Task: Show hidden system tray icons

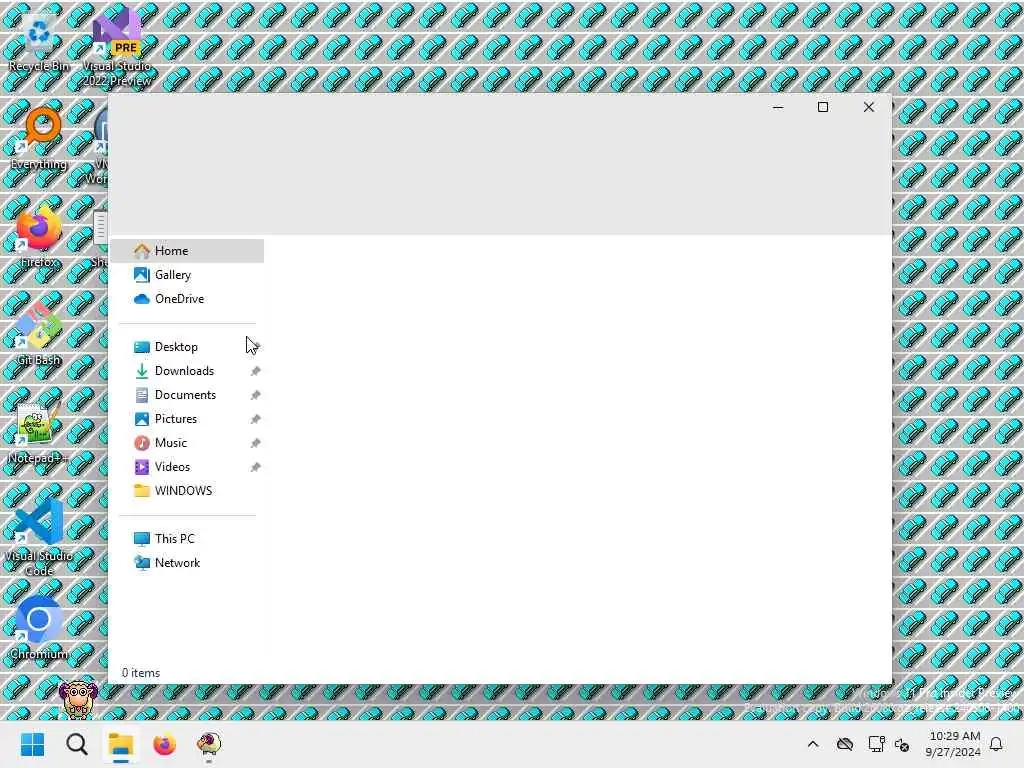Action: (813, 744)
